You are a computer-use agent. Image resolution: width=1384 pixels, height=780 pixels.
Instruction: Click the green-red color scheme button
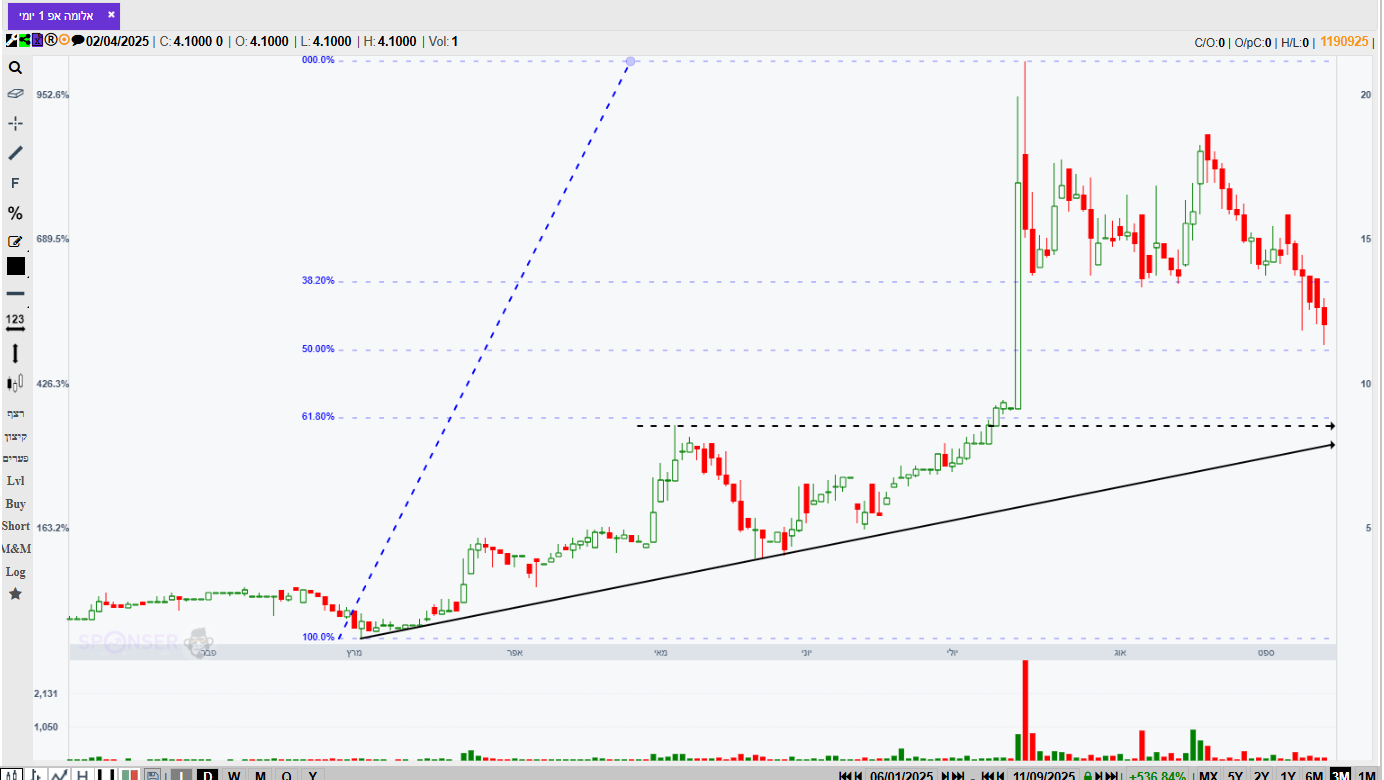(129, 775)
